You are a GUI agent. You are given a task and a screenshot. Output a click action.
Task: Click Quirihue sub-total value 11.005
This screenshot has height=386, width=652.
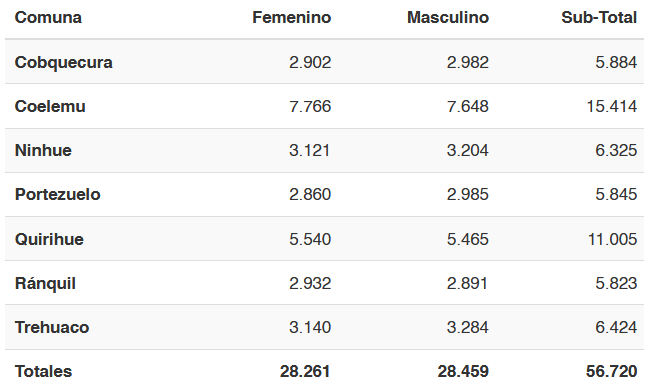pos(612,239)
